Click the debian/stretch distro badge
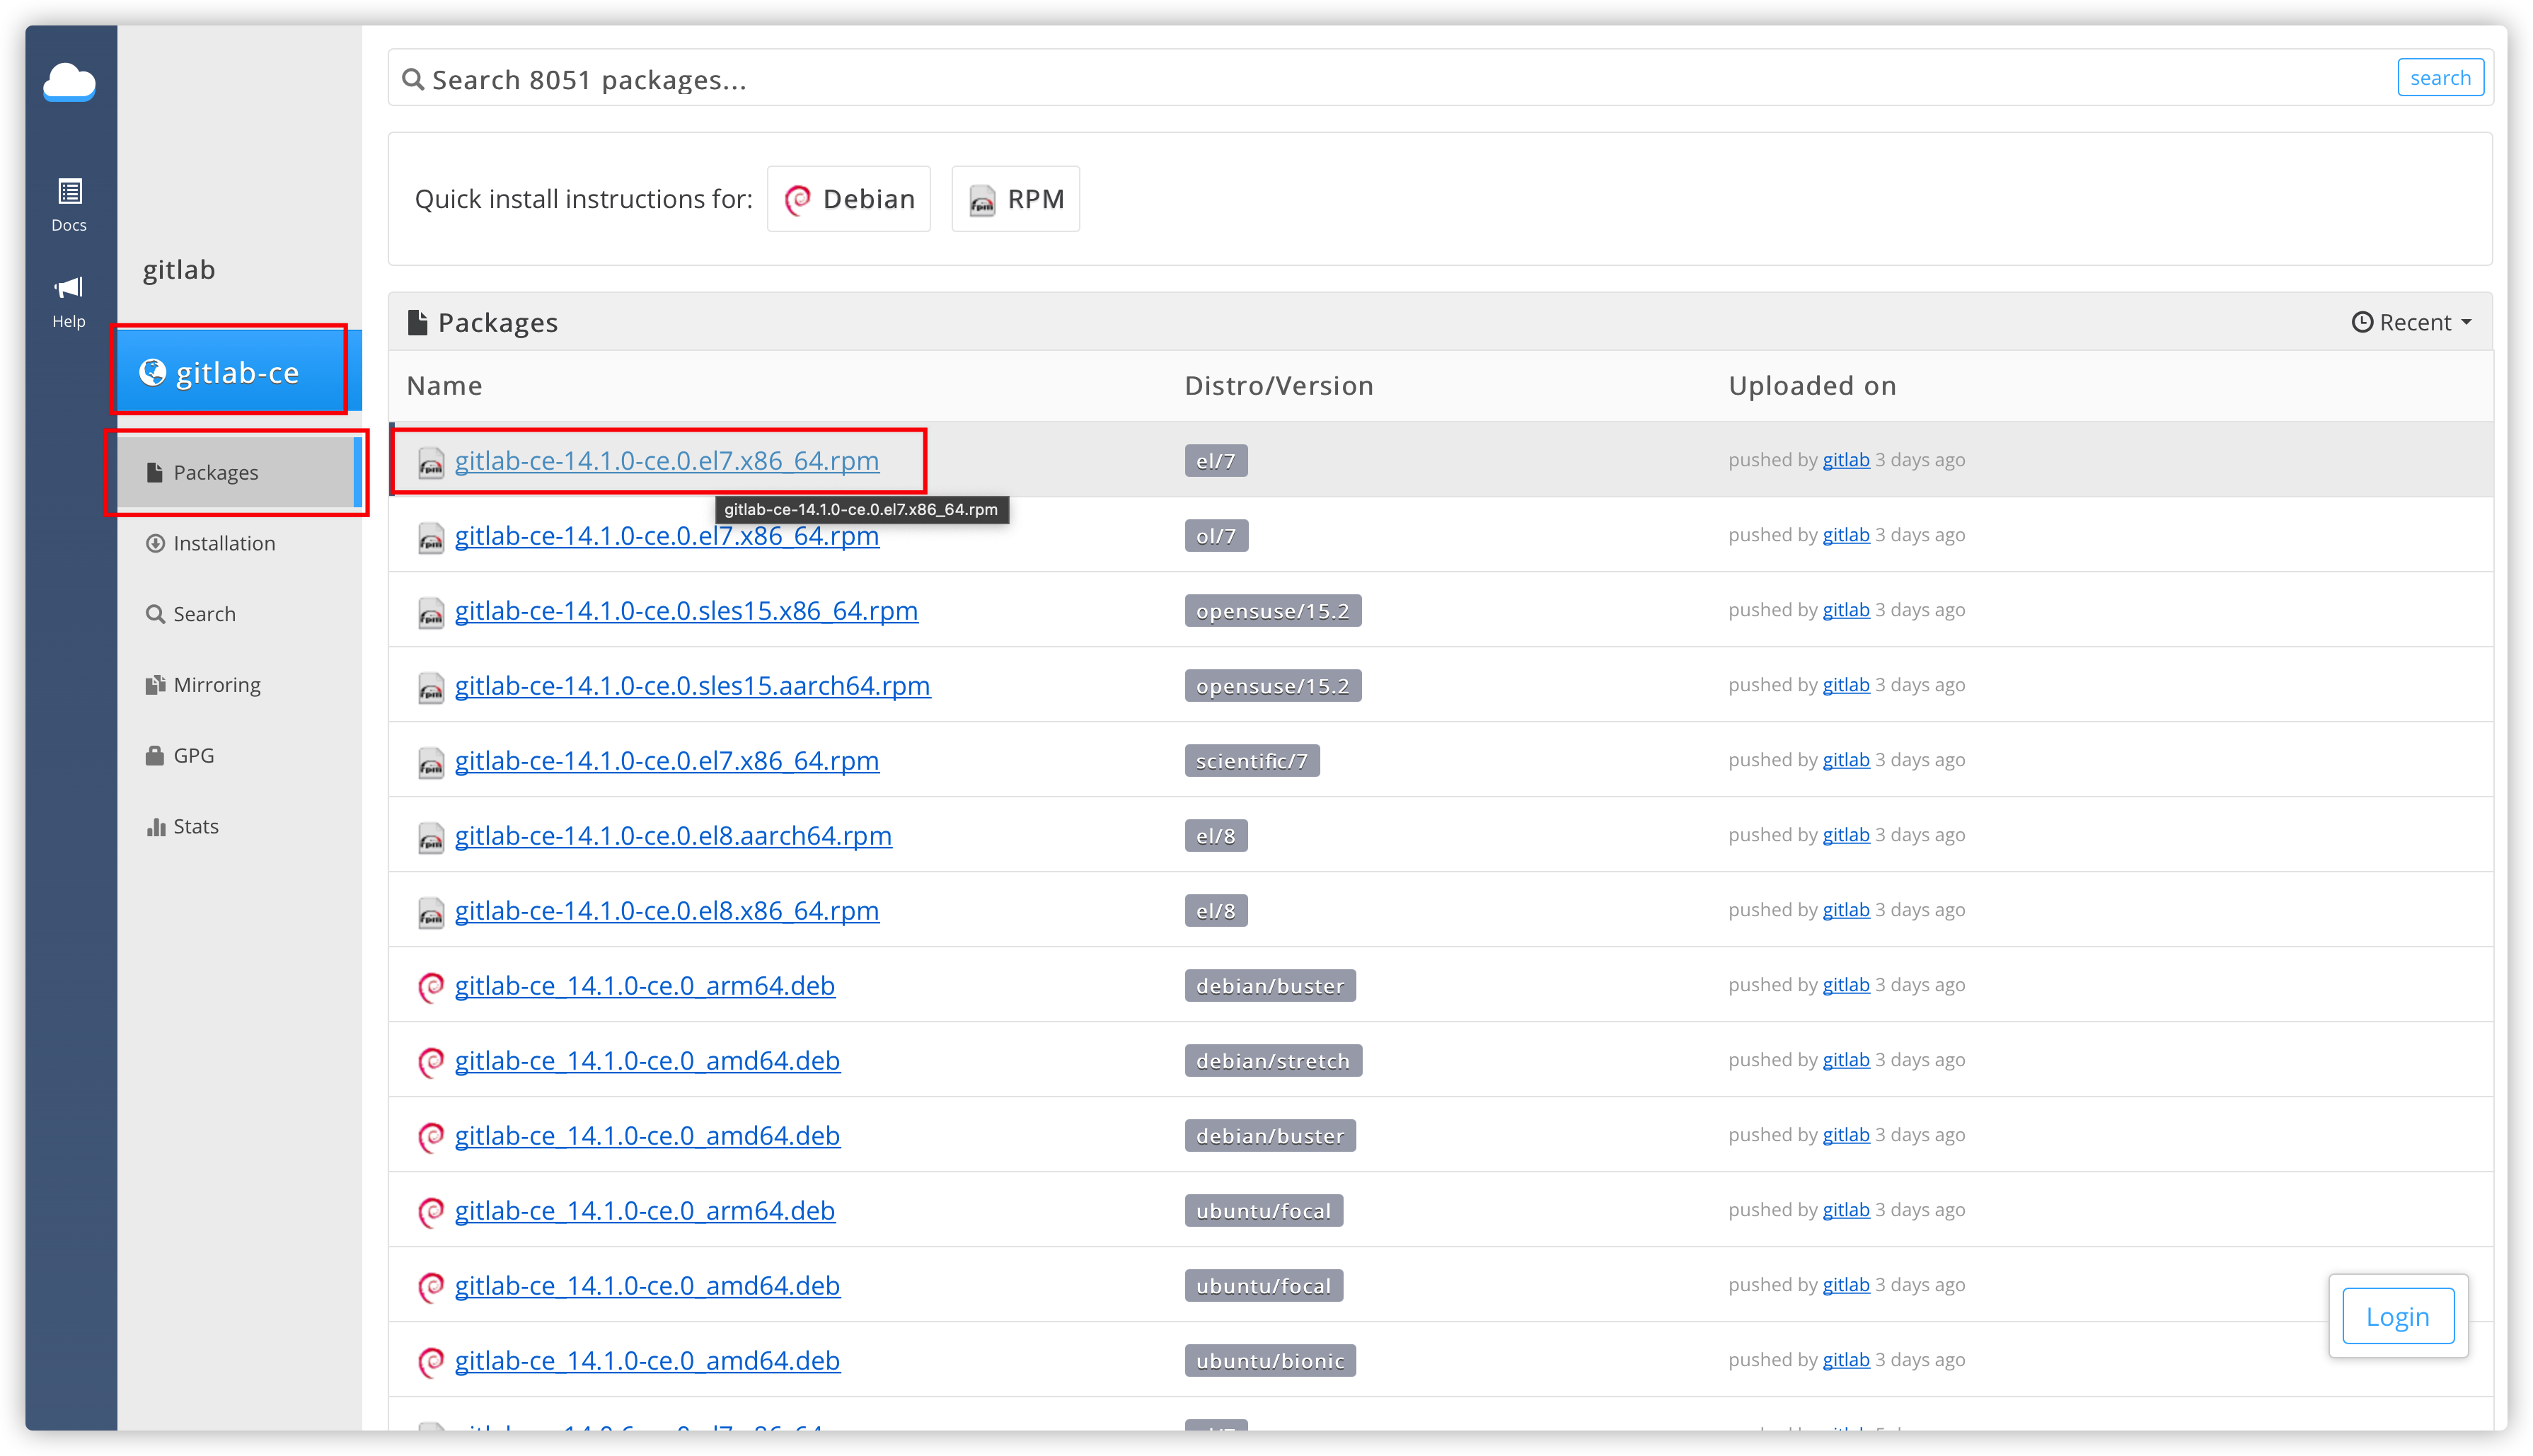This screenshot has width=2533, height=1456. point(1273,1061)
